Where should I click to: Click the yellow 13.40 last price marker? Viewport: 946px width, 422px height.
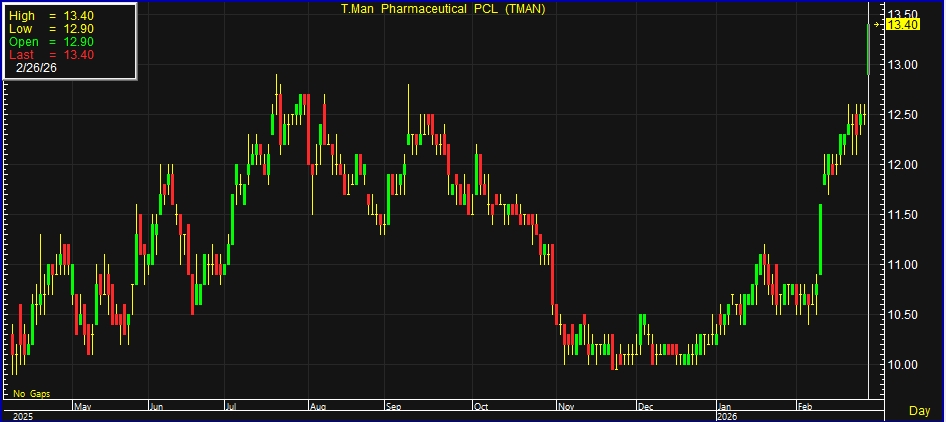click(x=903, y=24)
